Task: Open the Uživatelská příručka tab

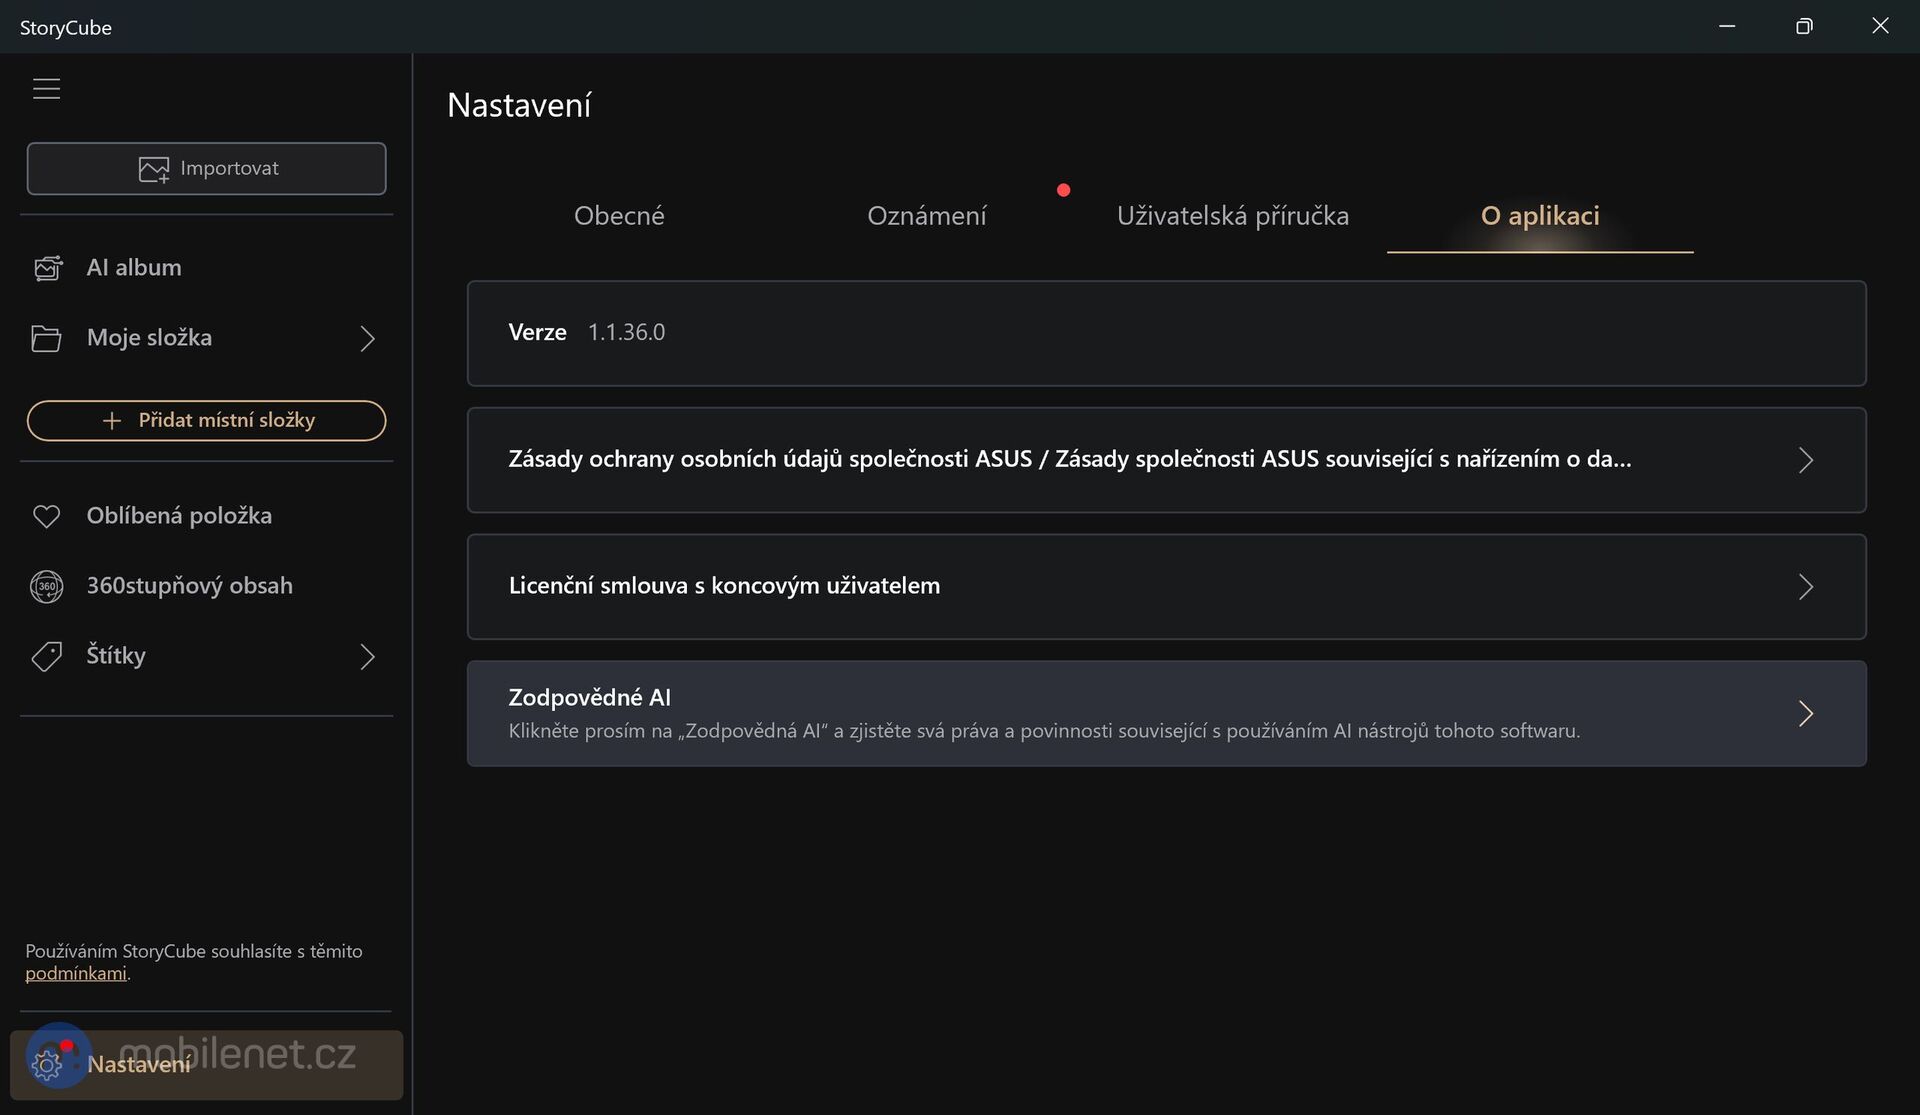Action: [x=1232, y=216]
